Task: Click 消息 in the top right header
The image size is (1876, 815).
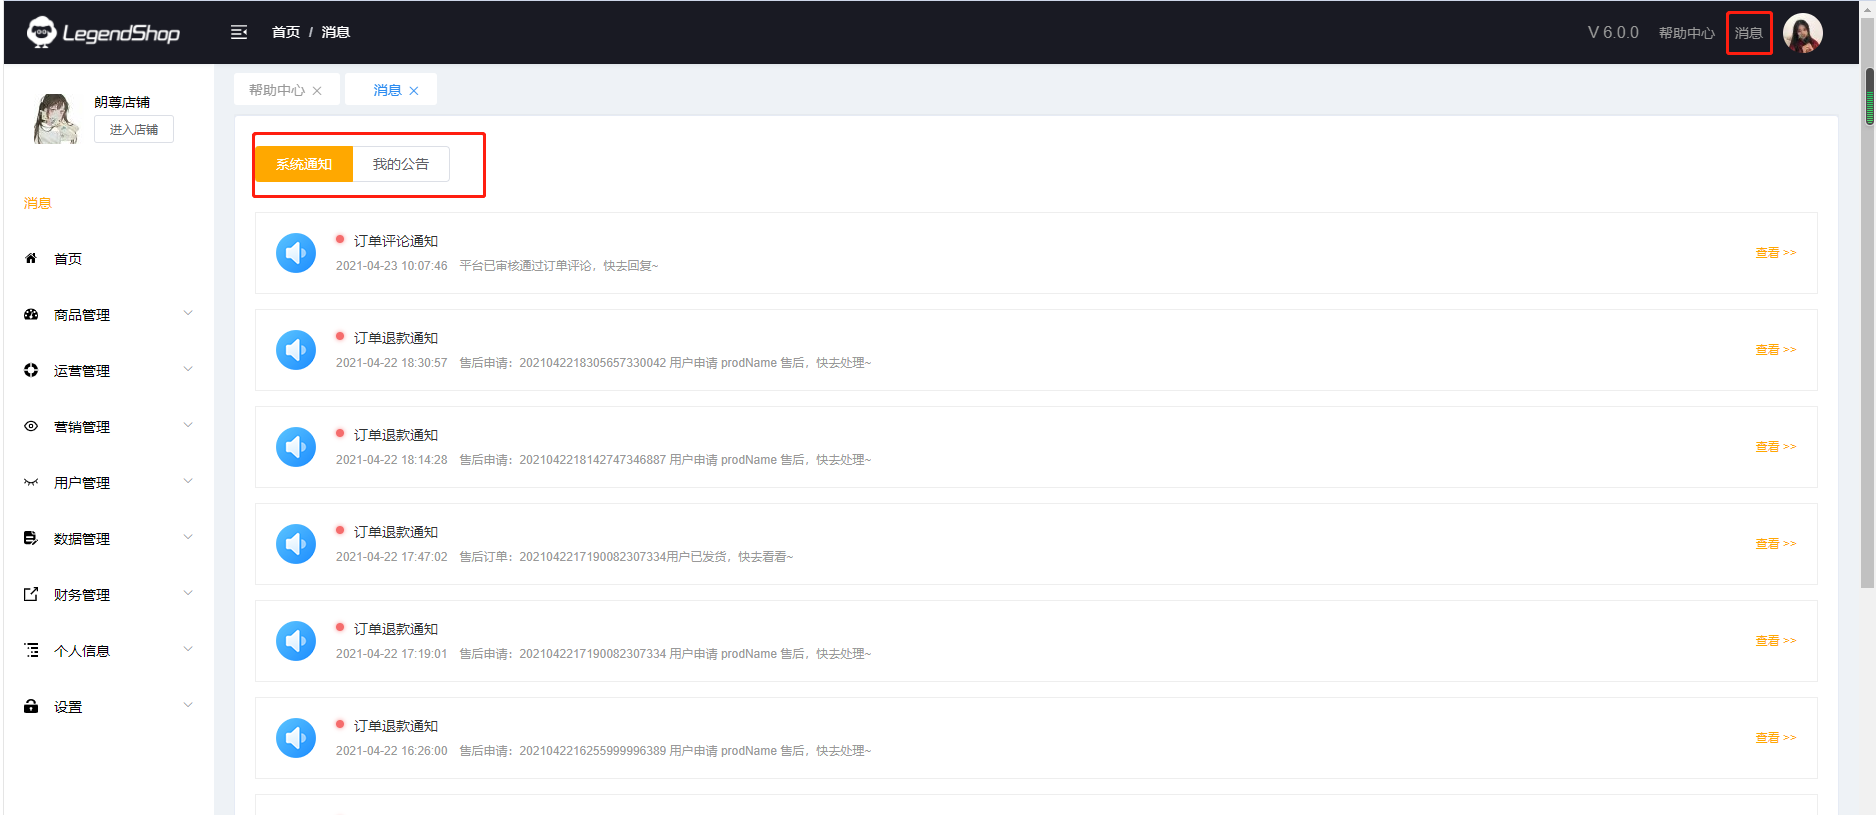Action: pyautogui.click(x=1748, y=33)
